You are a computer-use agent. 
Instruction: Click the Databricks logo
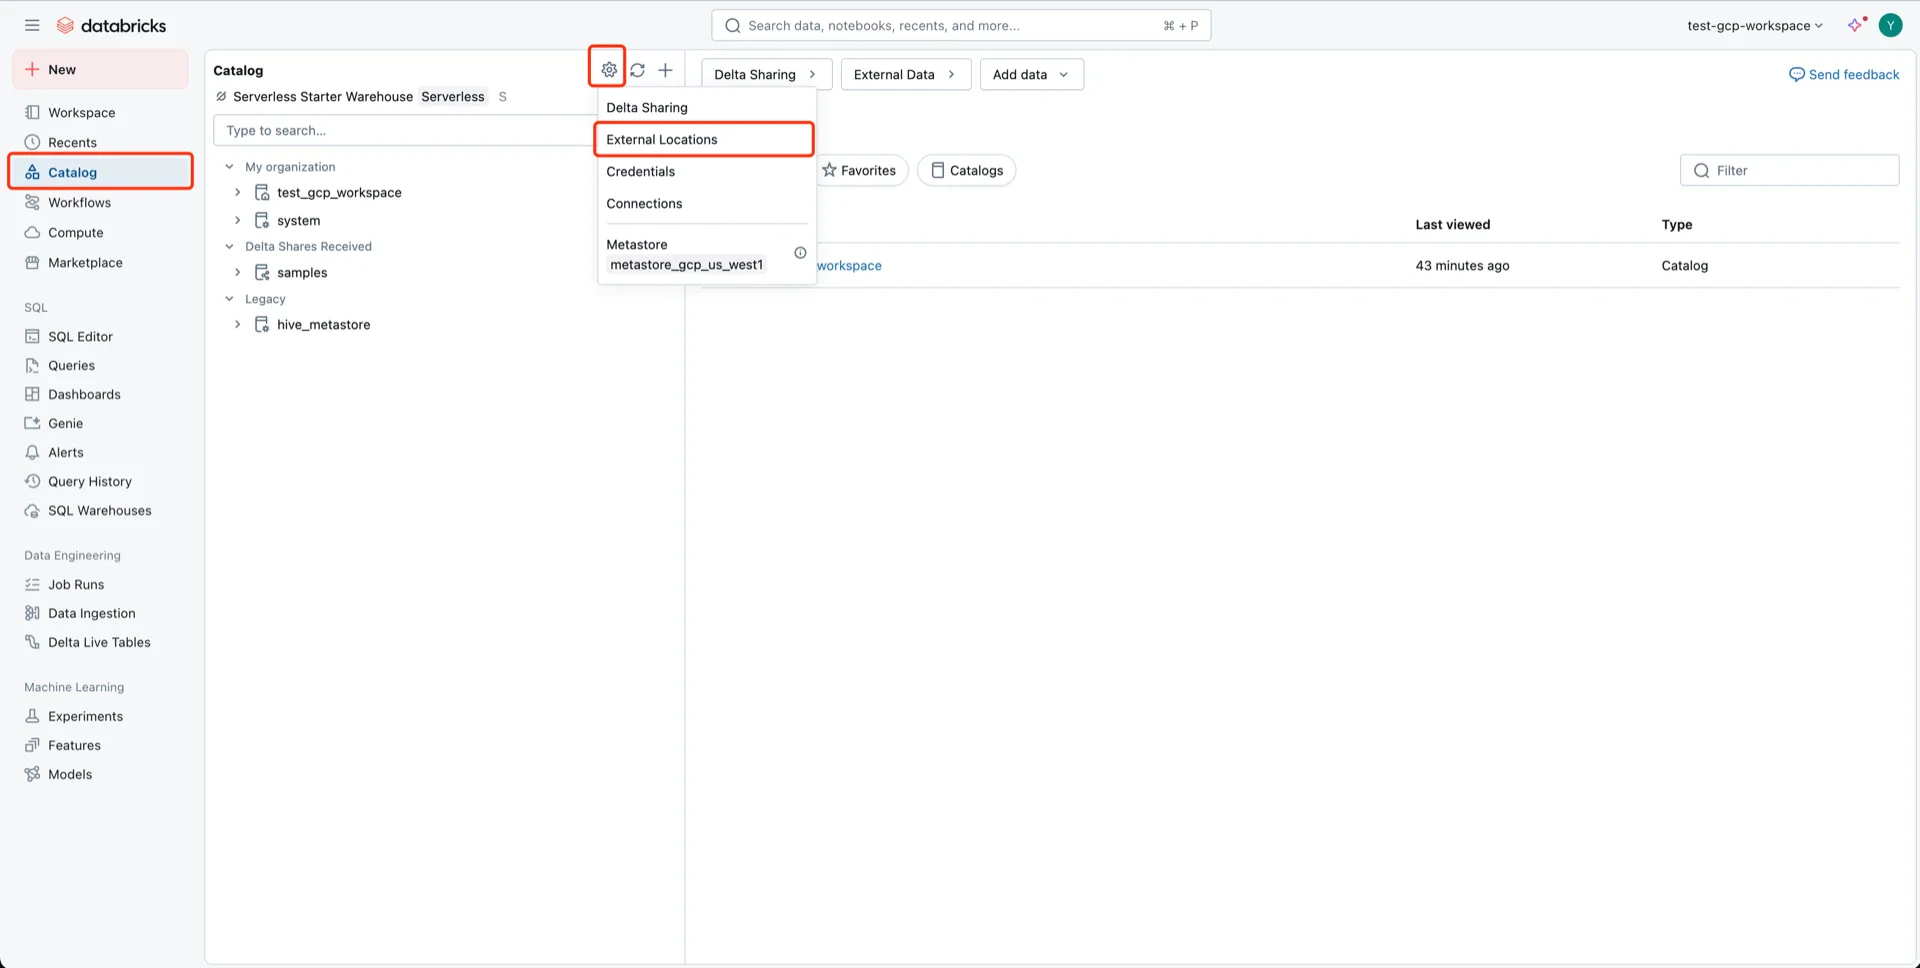(x=111, y=26)
